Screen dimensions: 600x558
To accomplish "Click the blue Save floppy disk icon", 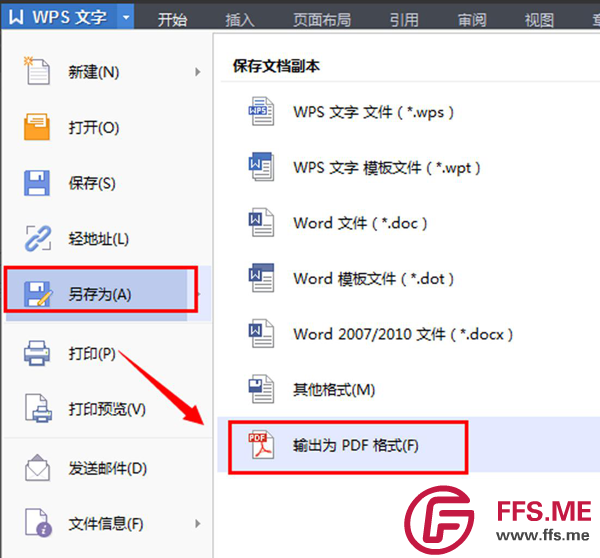I will tap(37, 183).
